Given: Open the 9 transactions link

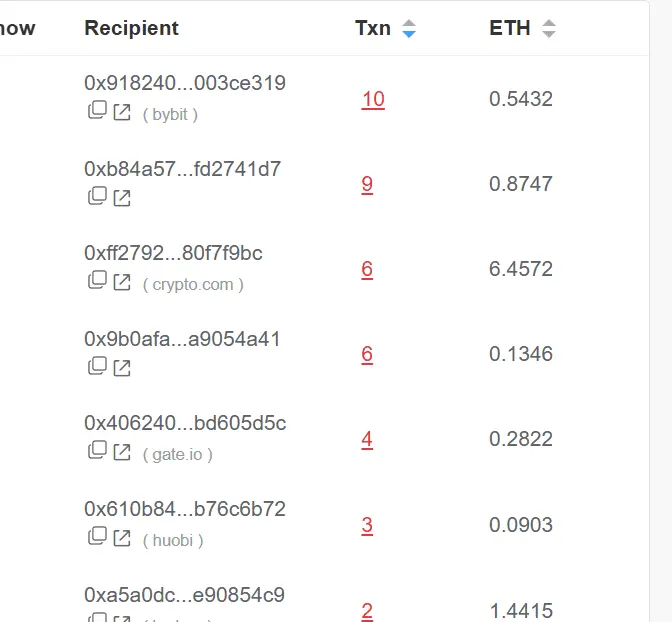Looking at the screenshot, I should (x=367, y=184).
